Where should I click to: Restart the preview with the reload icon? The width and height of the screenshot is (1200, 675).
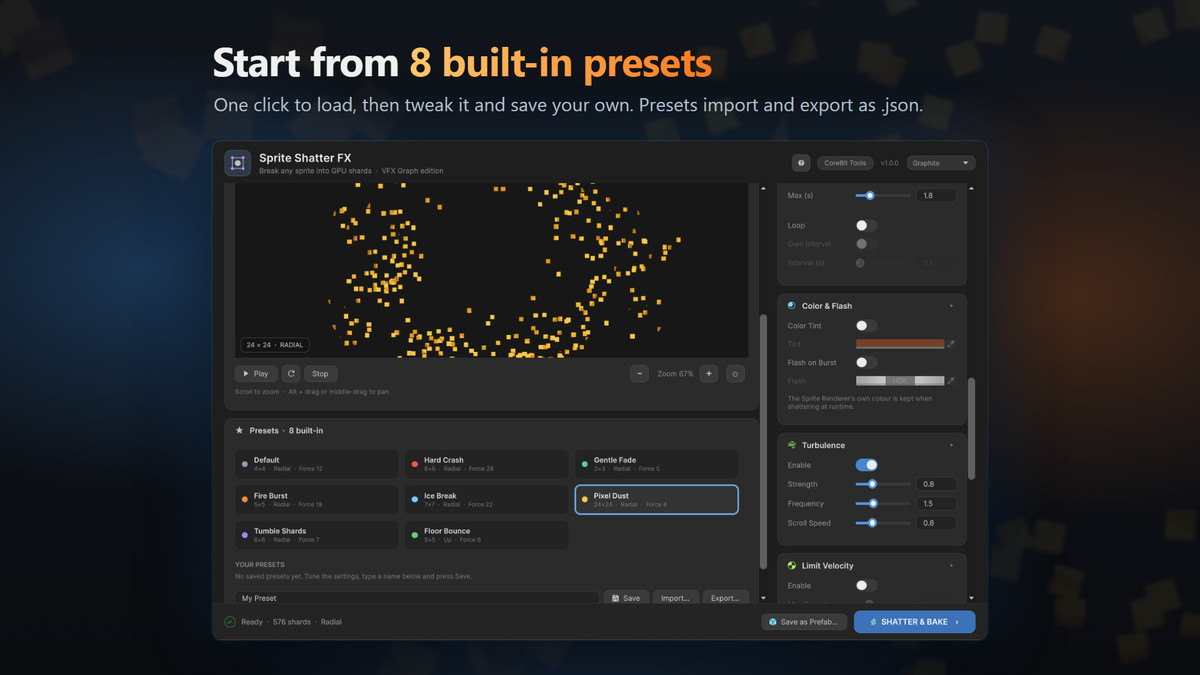(x=291, y=374)
